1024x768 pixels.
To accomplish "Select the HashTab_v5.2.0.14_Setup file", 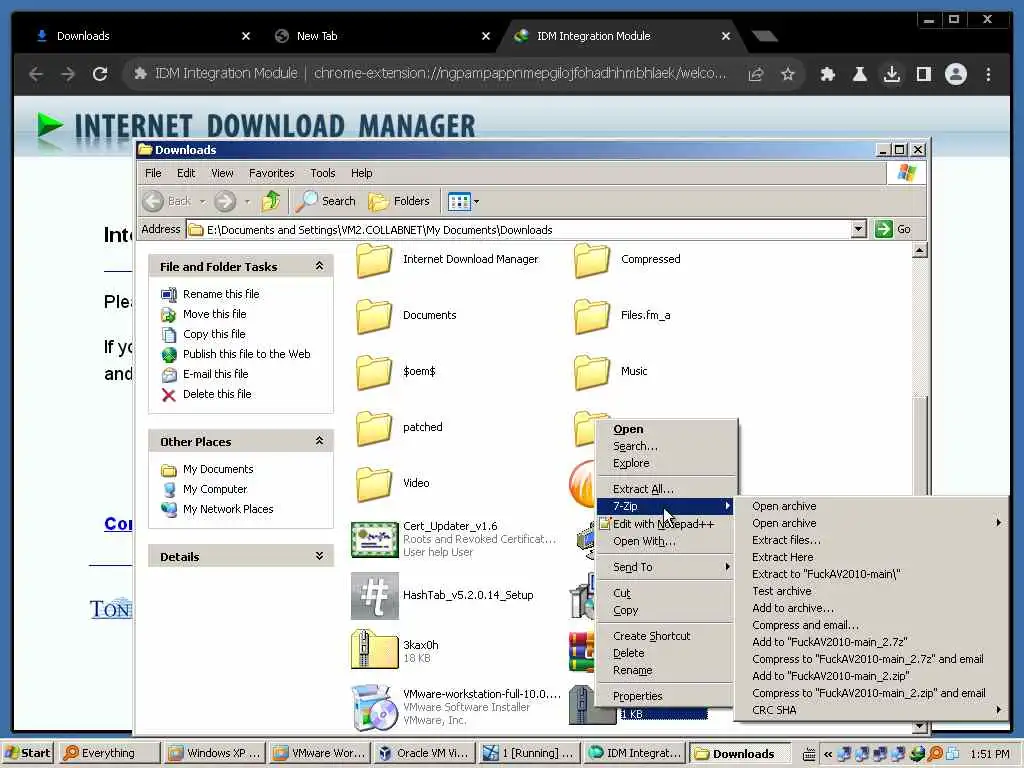I will click(x=374, y=596).
